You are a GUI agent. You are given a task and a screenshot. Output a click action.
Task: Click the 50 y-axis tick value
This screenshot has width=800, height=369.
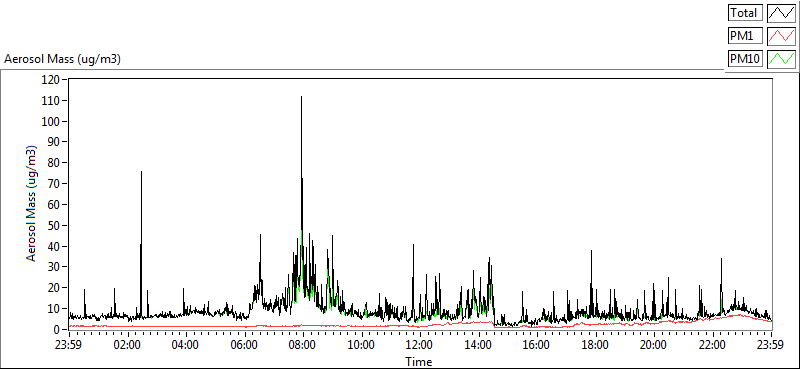click(x=55, y=226)
